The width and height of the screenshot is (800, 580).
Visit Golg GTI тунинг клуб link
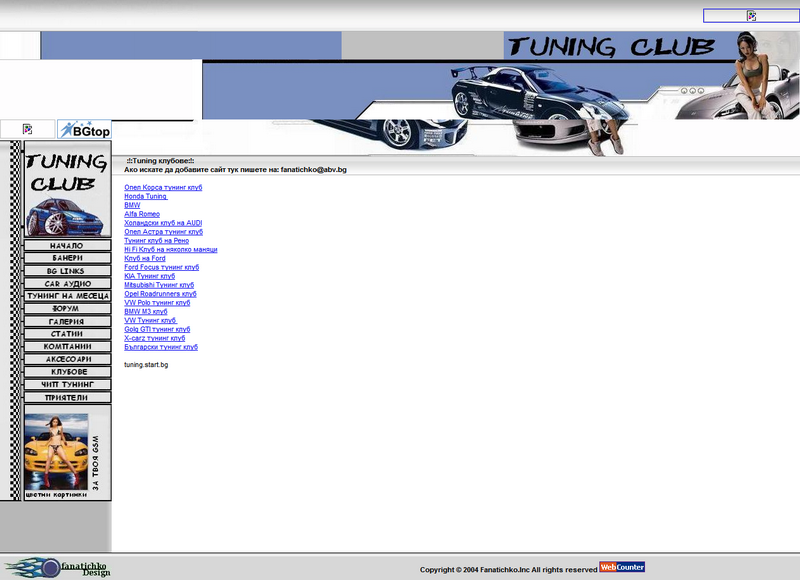coord(157,330)
